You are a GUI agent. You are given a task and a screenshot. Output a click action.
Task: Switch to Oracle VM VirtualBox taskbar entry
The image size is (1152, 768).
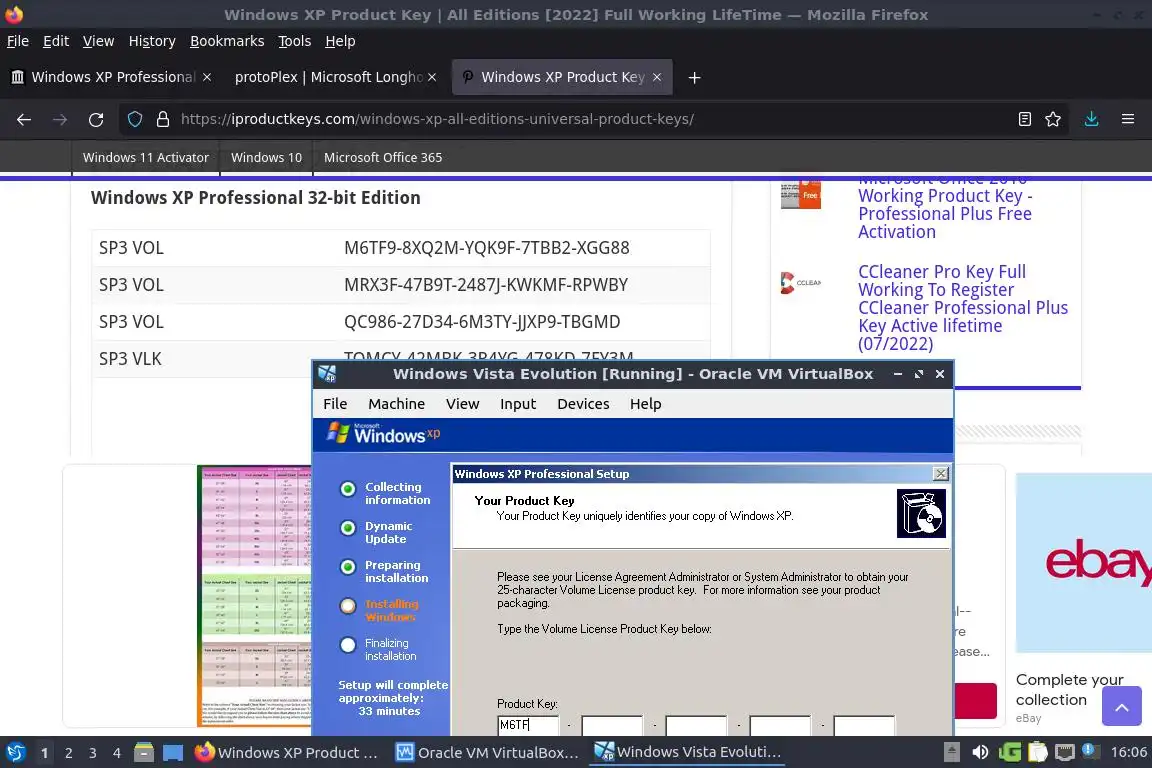pos(487,753)
